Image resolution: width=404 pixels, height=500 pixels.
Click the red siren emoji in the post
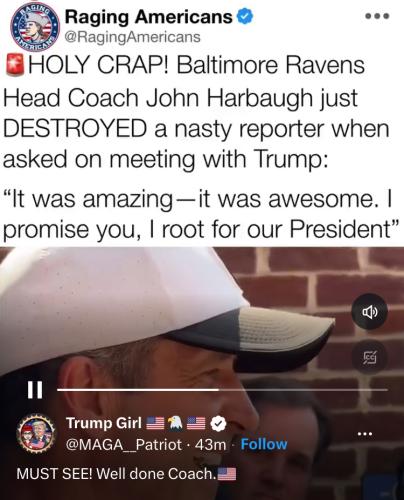[x=15, y=65]
